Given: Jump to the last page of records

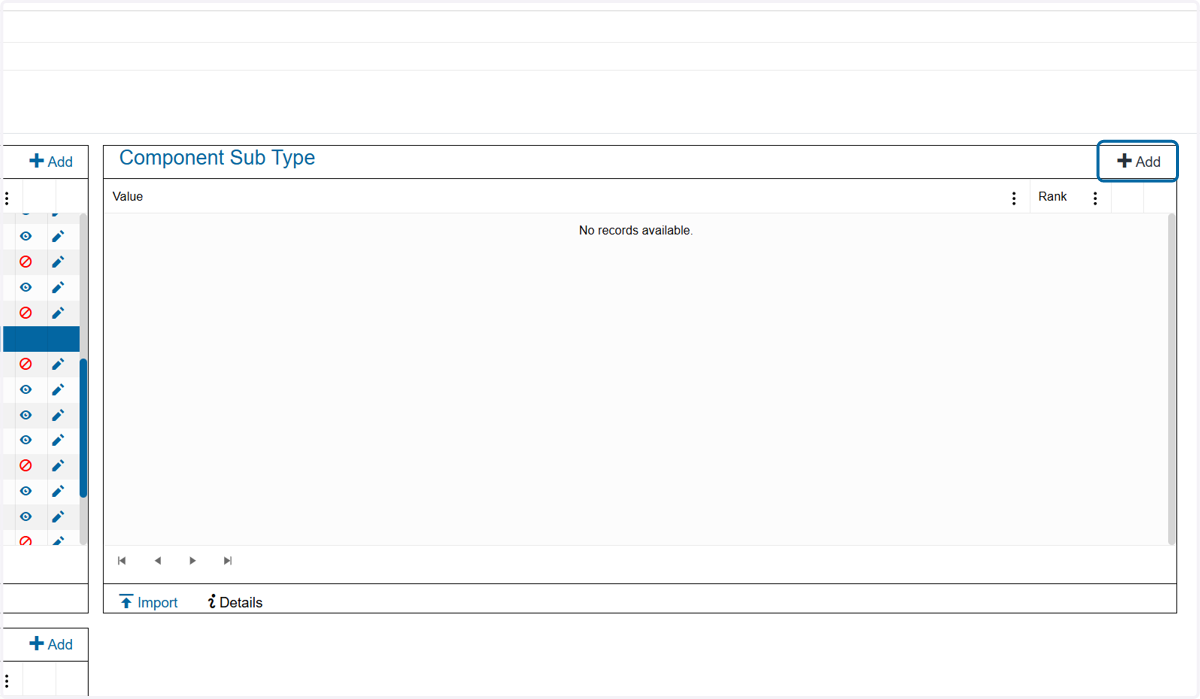Looking at the screenshot, I should (228, 561).
